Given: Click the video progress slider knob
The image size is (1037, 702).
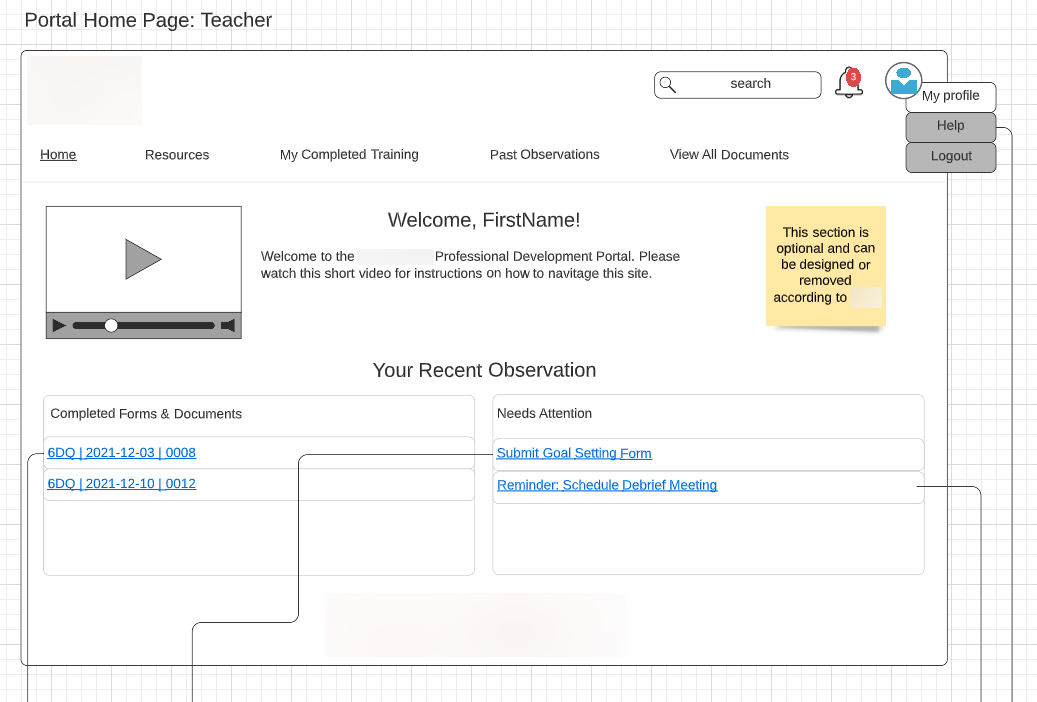Looking at the screenshot, I should coord(111,326).
